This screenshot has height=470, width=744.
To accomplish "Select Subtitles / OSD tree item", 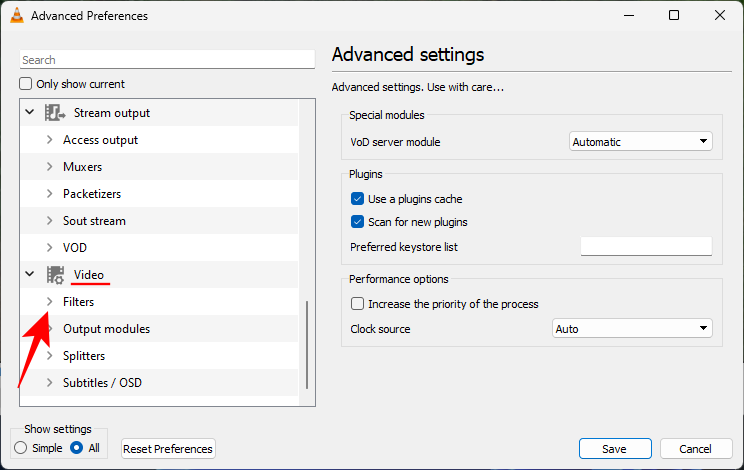I will tap(100, 383).
